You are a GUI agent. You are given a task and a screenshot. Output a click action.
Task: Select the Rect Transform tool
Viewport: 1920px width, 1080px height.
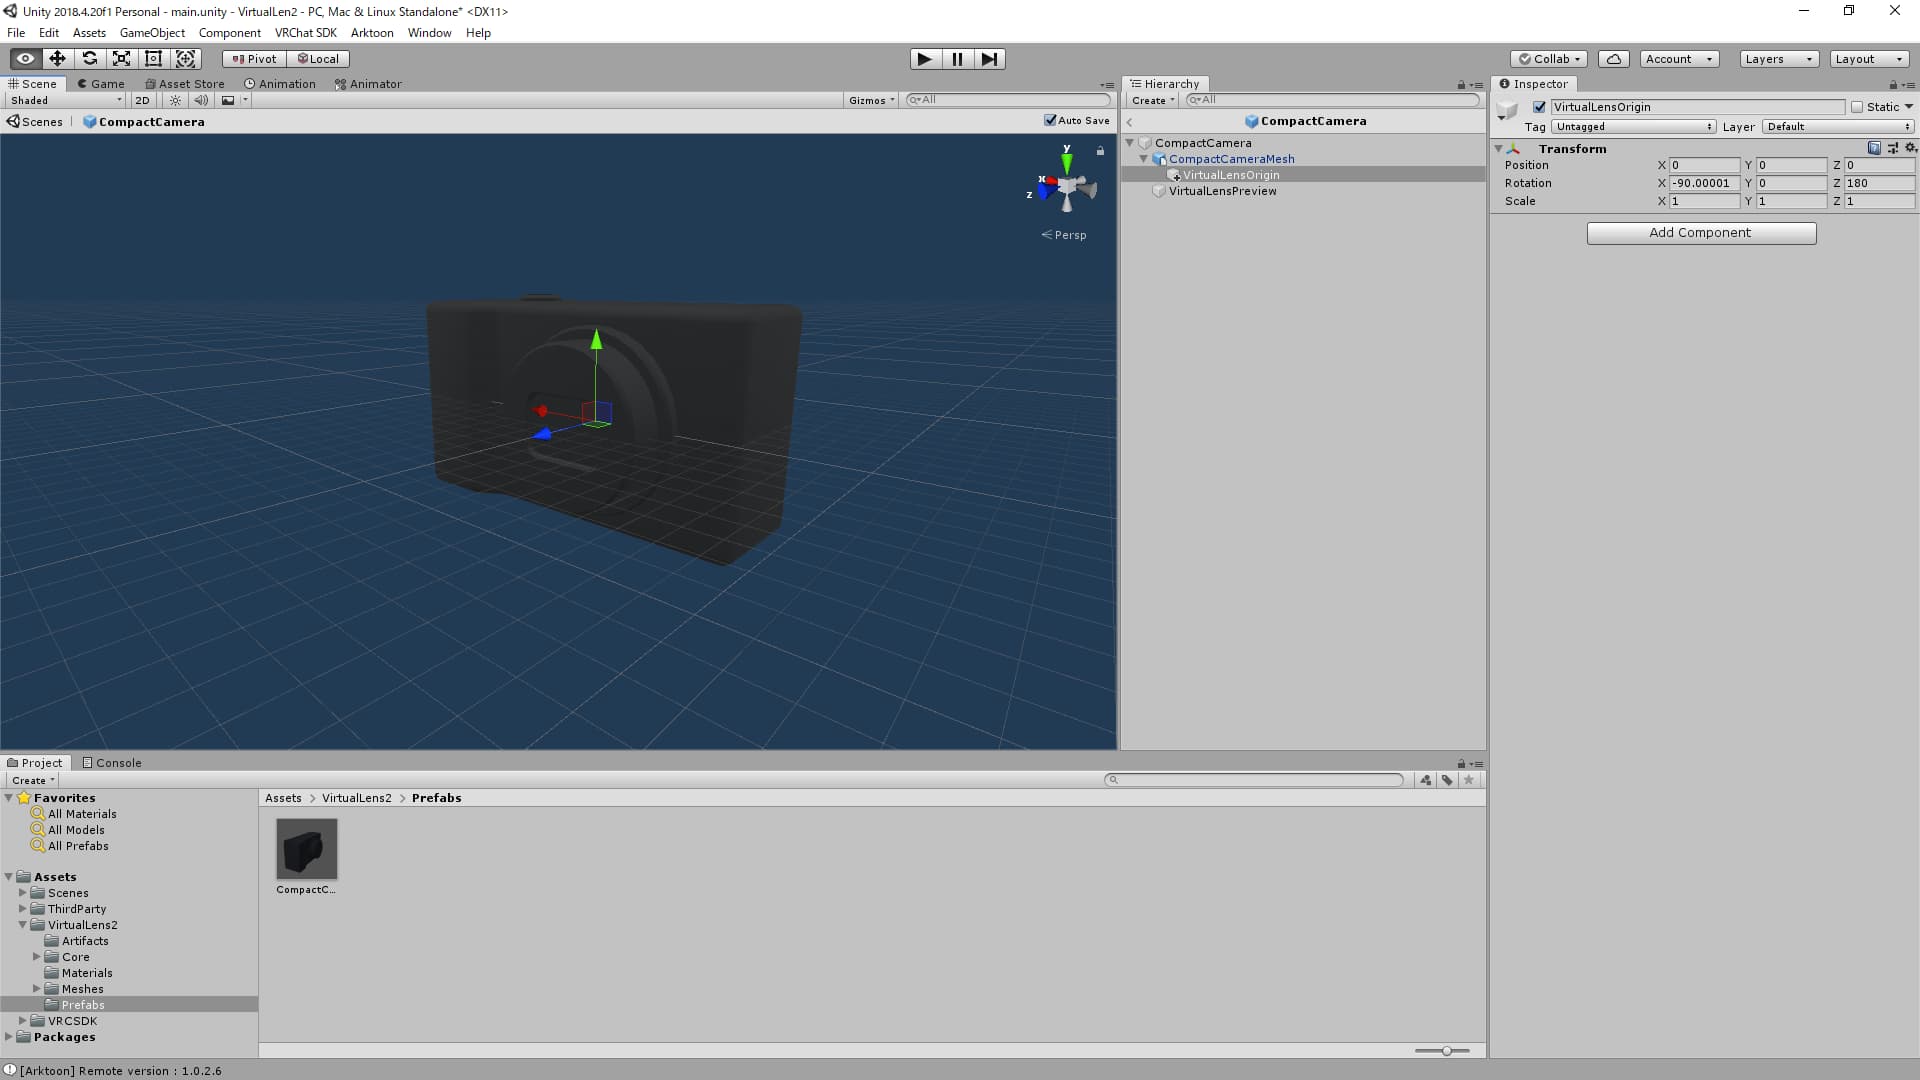click(153, 59)
